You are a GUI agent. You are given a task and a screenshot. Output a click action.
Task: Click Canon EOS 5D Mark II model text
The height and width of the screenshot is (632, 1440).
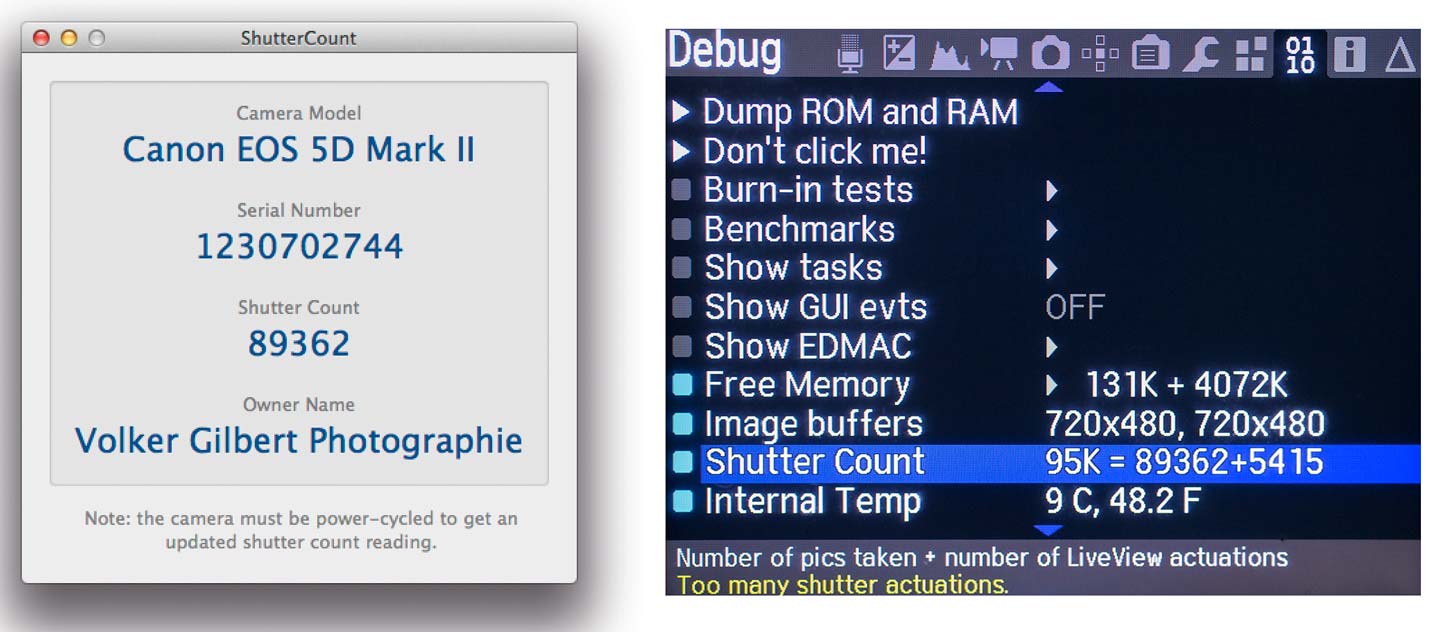tap(299, 150)
